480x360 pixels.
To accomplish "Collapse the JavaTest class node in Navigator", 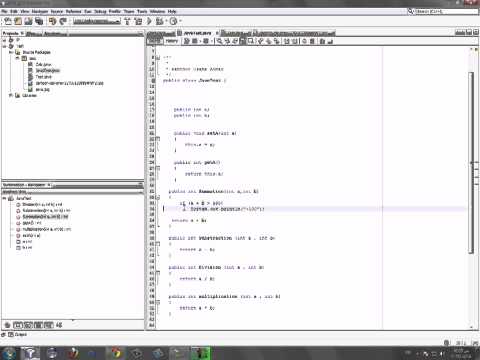I will pyautogui.click(x=5, y=198).
